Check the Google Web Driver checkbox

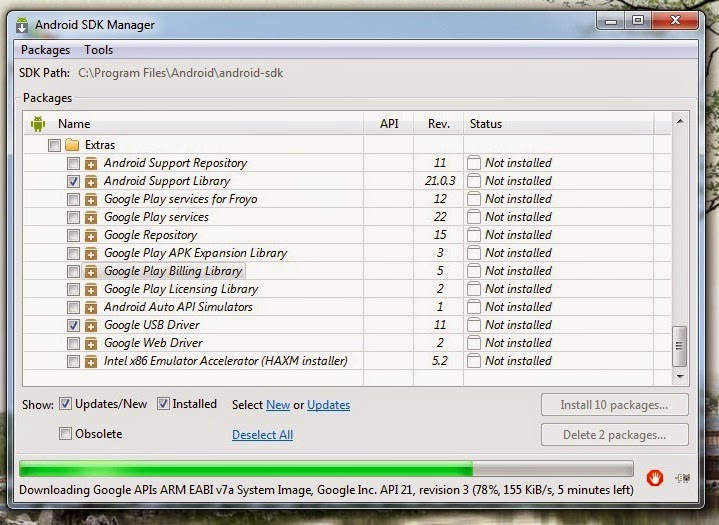pos(73,343)
